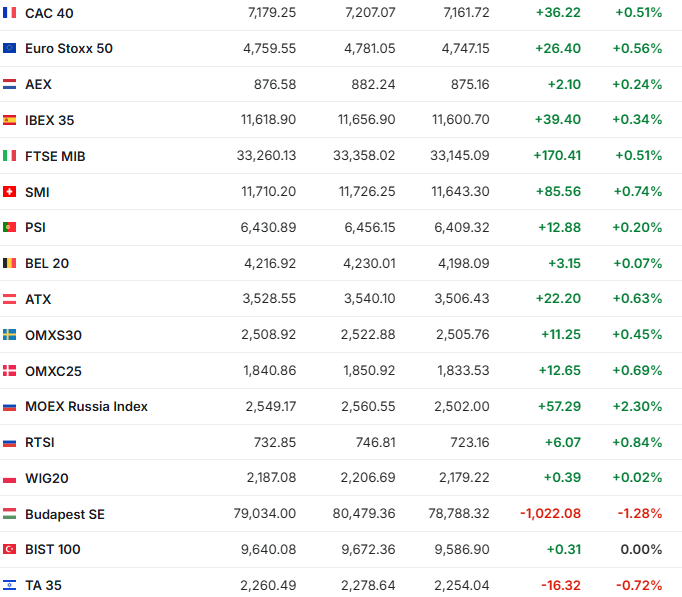Open the CAC 40 index page
Screen dimensions: 682x597
(x=49, y=13)
